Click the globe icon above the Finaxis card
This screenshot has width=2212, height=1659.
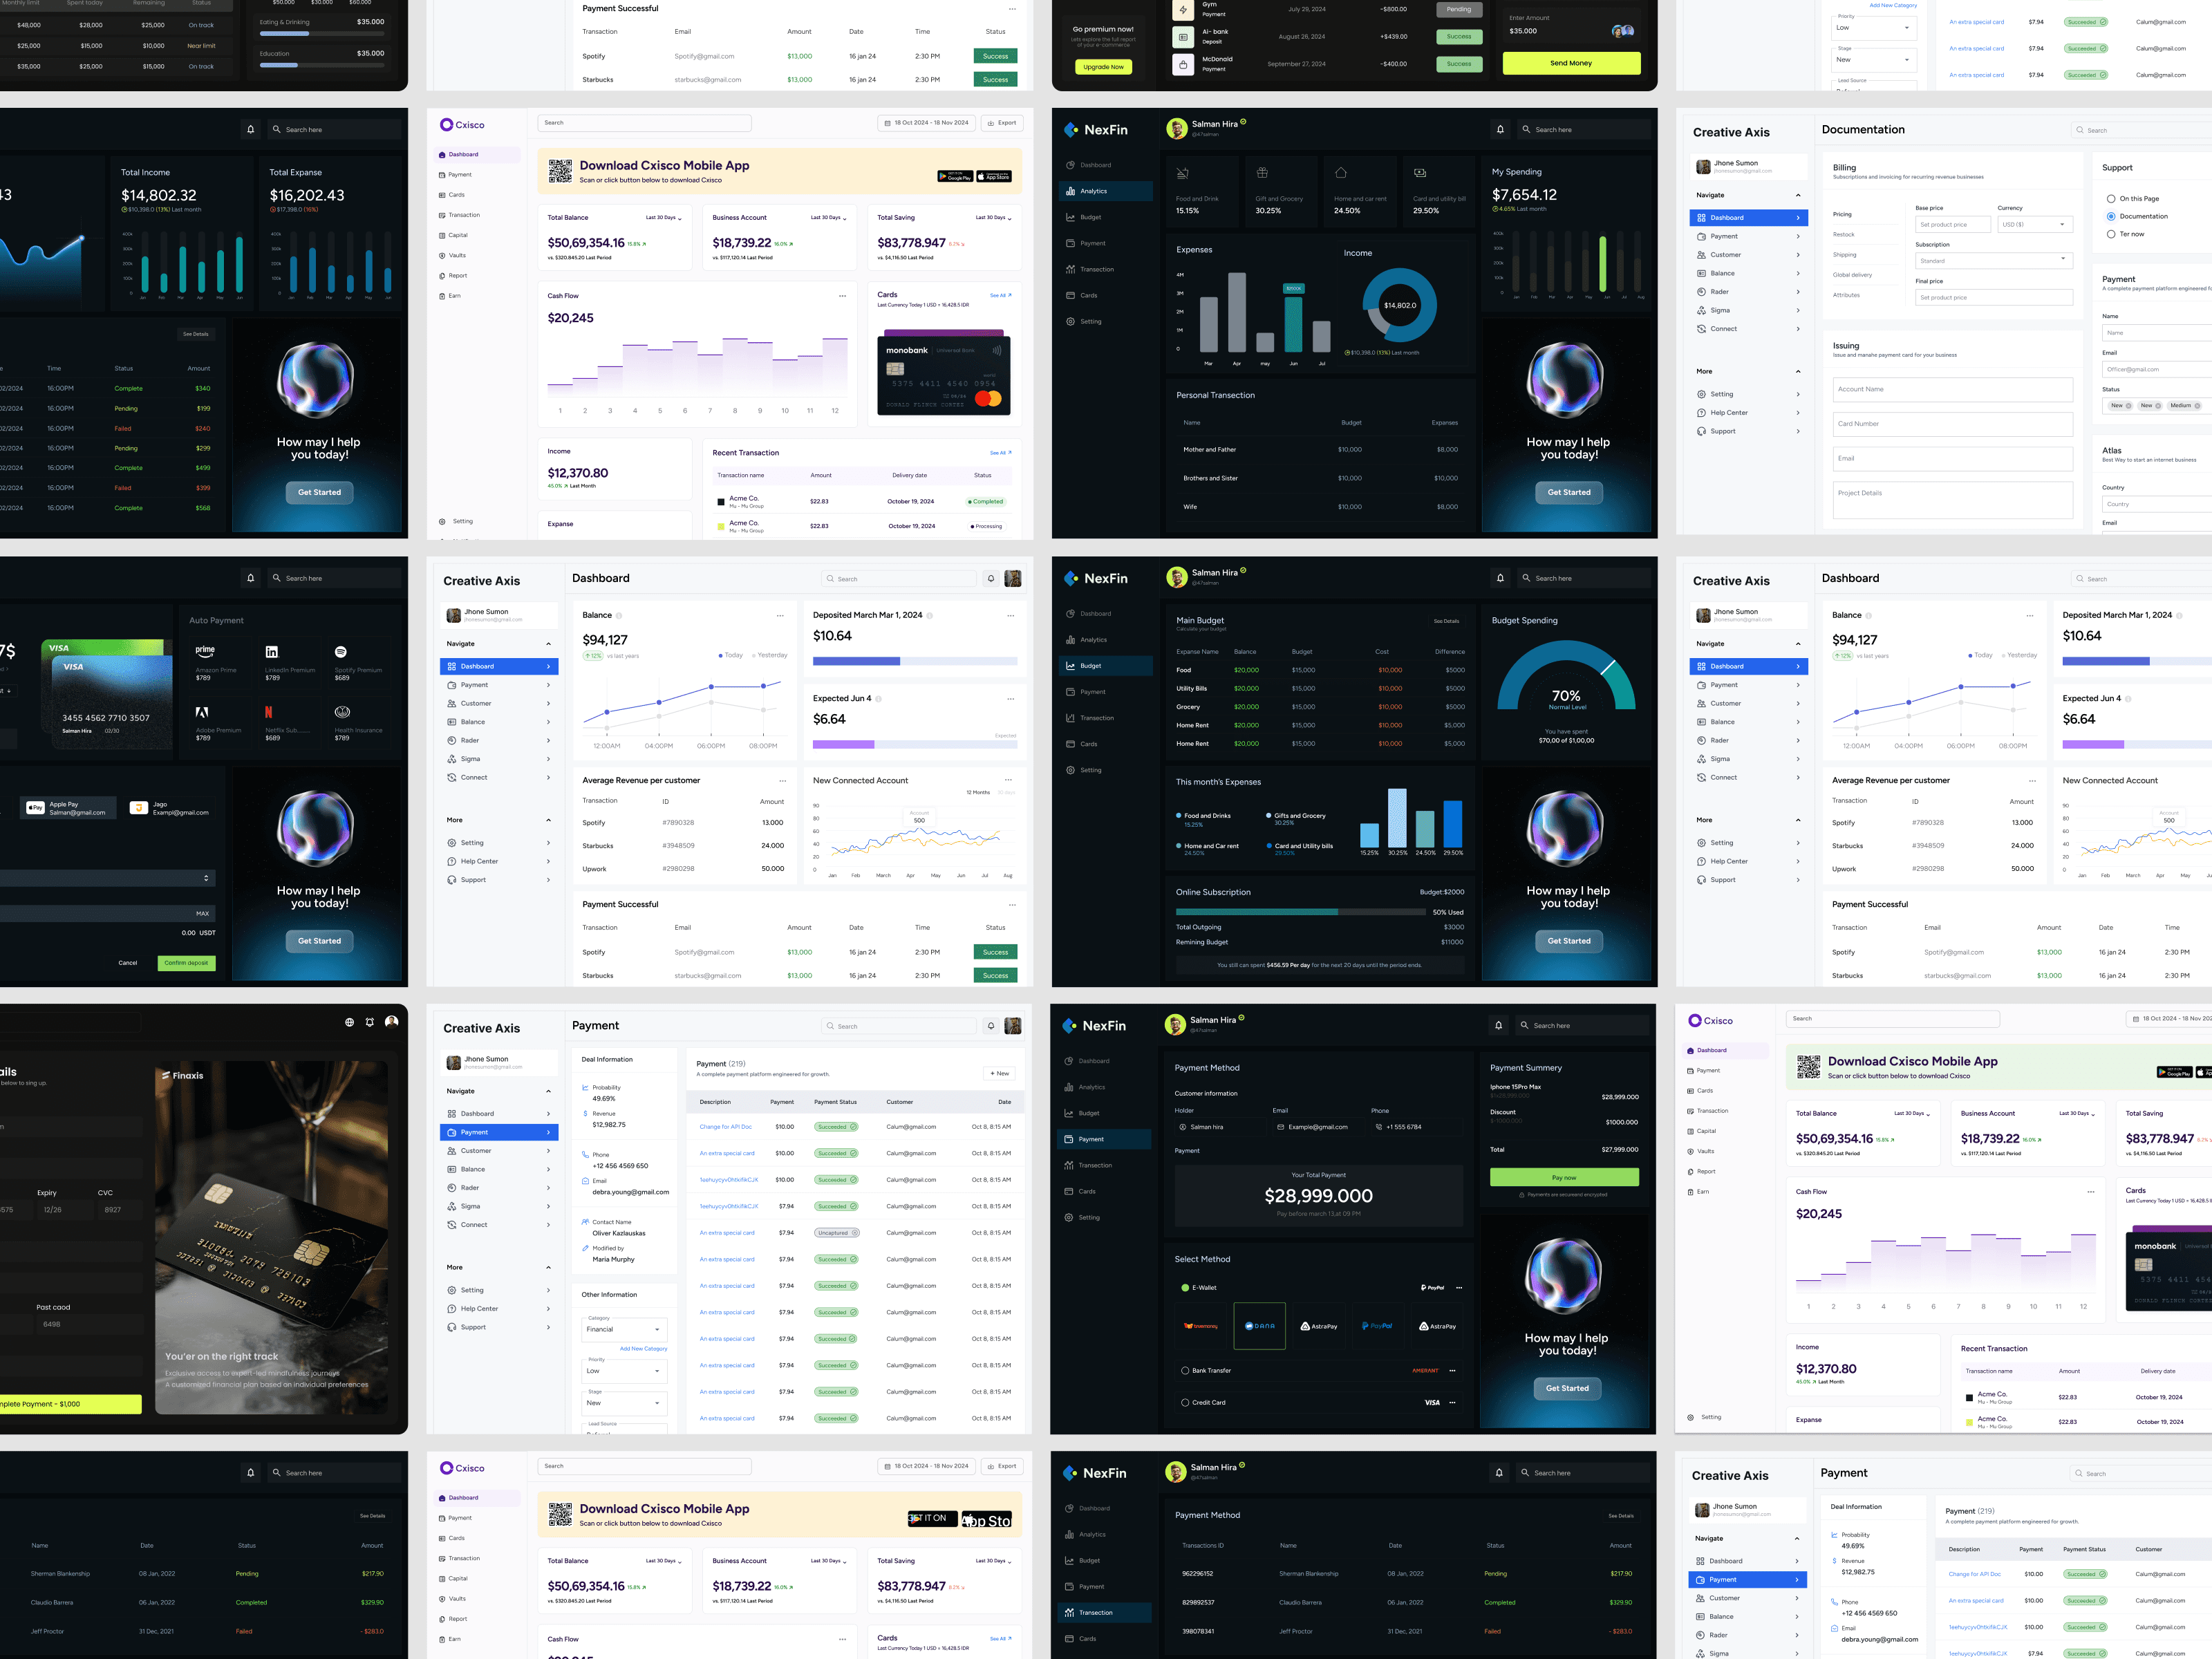(349, 1022)
